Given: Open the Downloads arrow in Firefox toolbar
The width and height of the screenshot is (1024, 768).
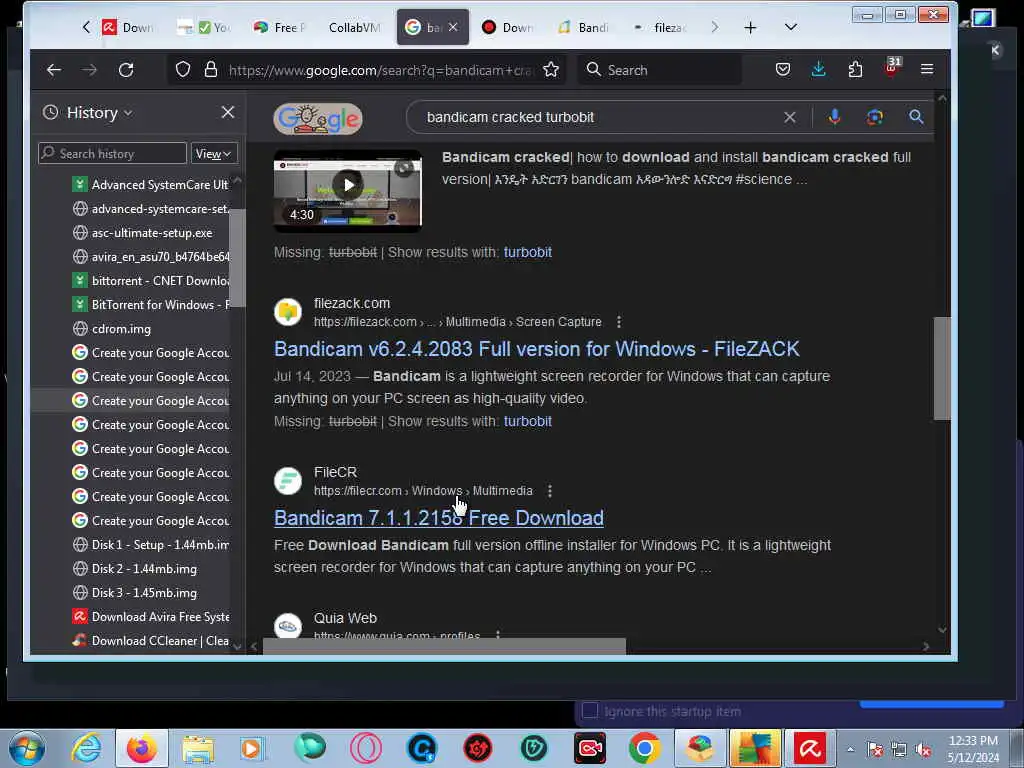Looking at the screenshot, I should click(x=818, y=69).
